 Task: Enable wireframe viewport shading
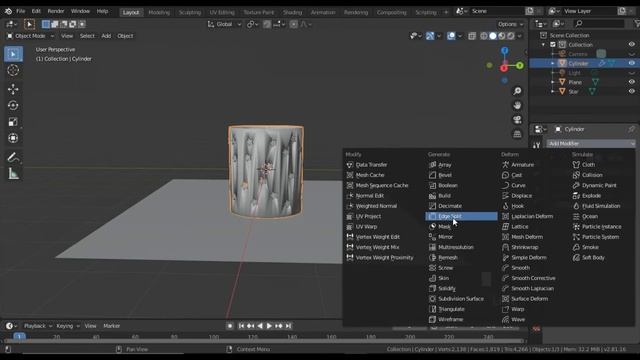[x=484, y=36]
